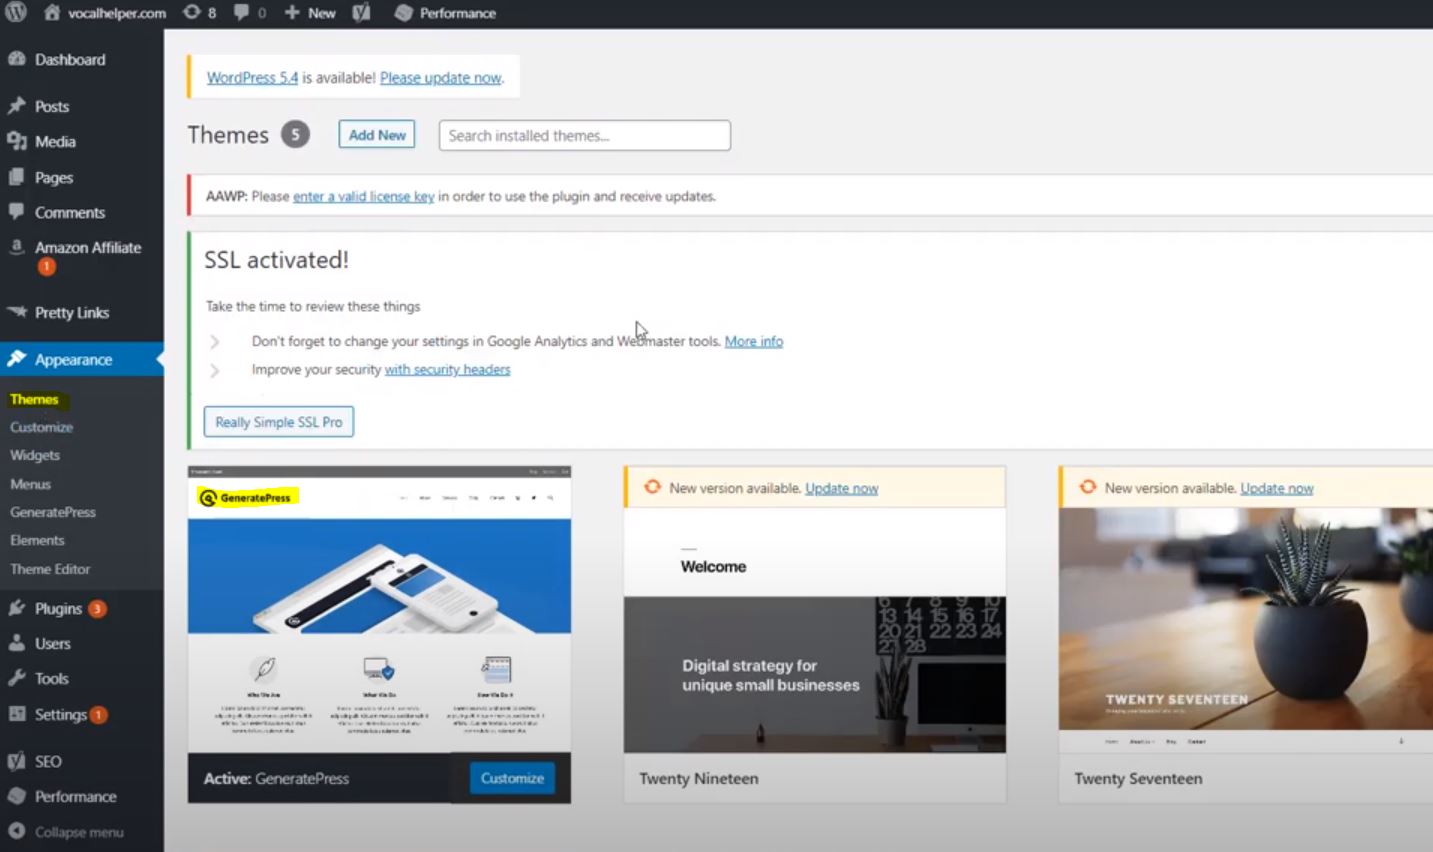
Task: Open the updates icon showing 8 updates
Action: coord(190,13)
